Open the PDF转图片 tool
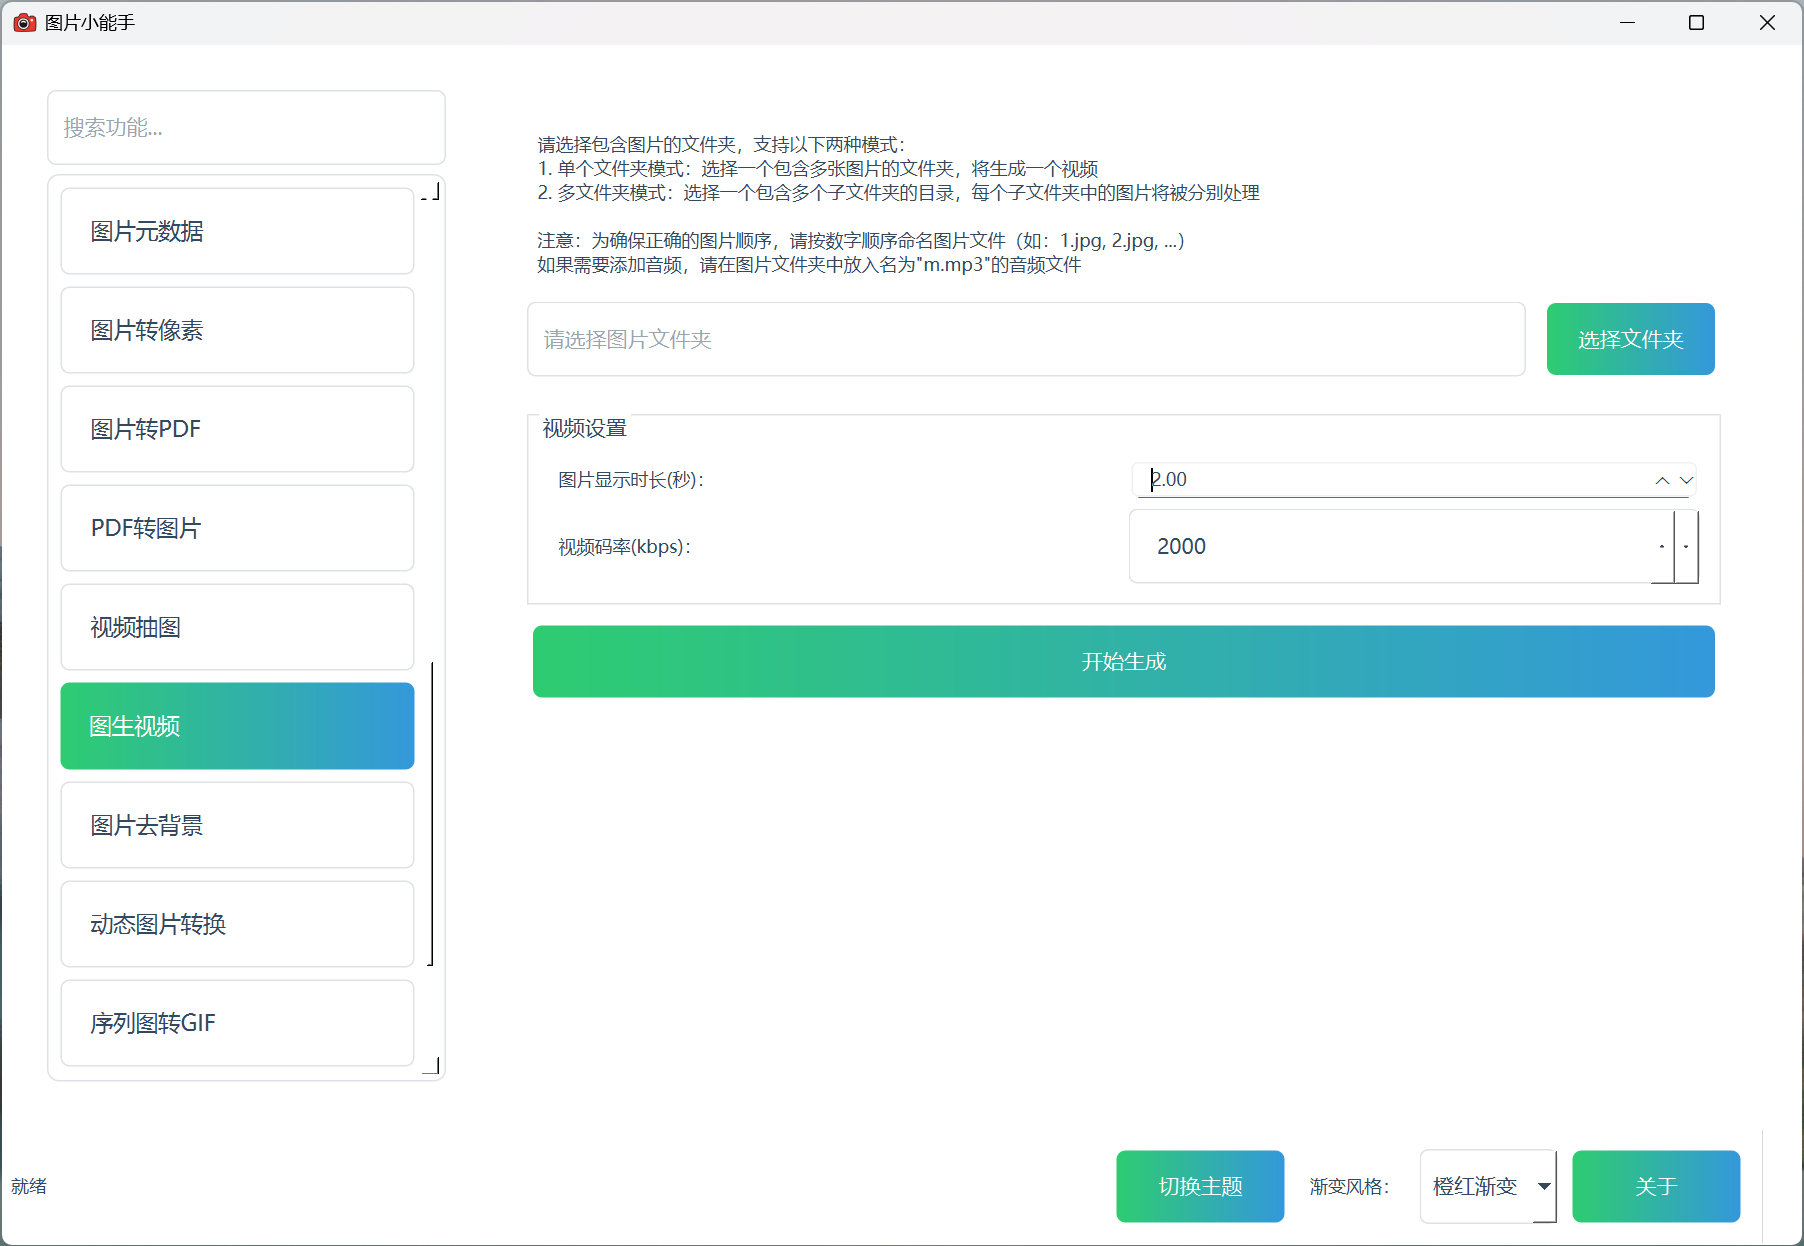 [x=237, y=528]
